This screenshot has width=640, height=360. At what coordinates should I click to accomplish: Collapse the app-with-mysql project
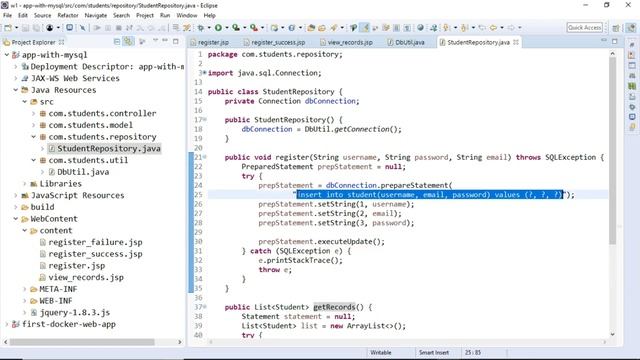point(7,55)
